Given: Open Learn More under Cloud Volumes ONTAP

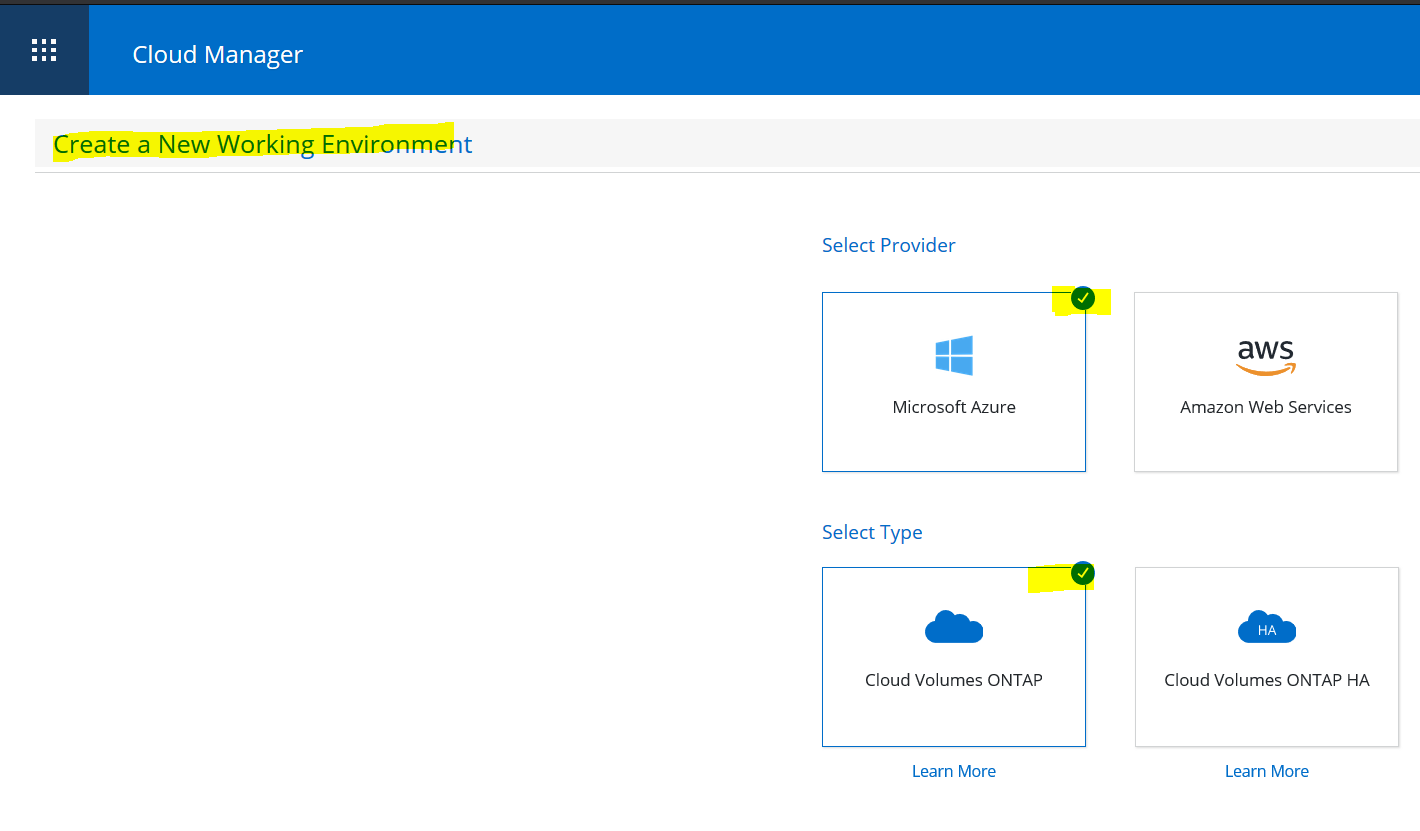Looking at the screenshot, I should [954, 771].
